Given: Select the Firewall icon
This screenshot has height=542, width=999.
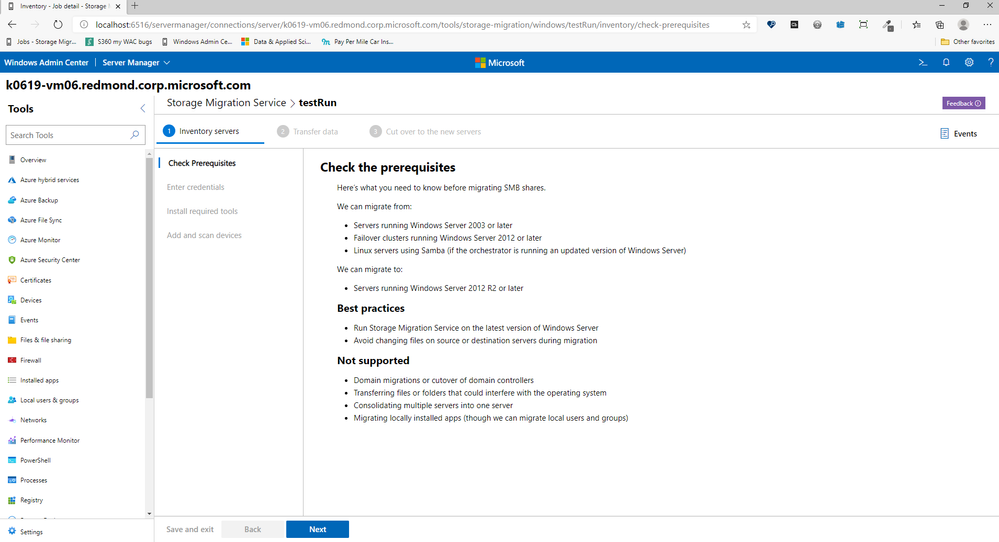Looking at the screenshot, I should (11, 360).
